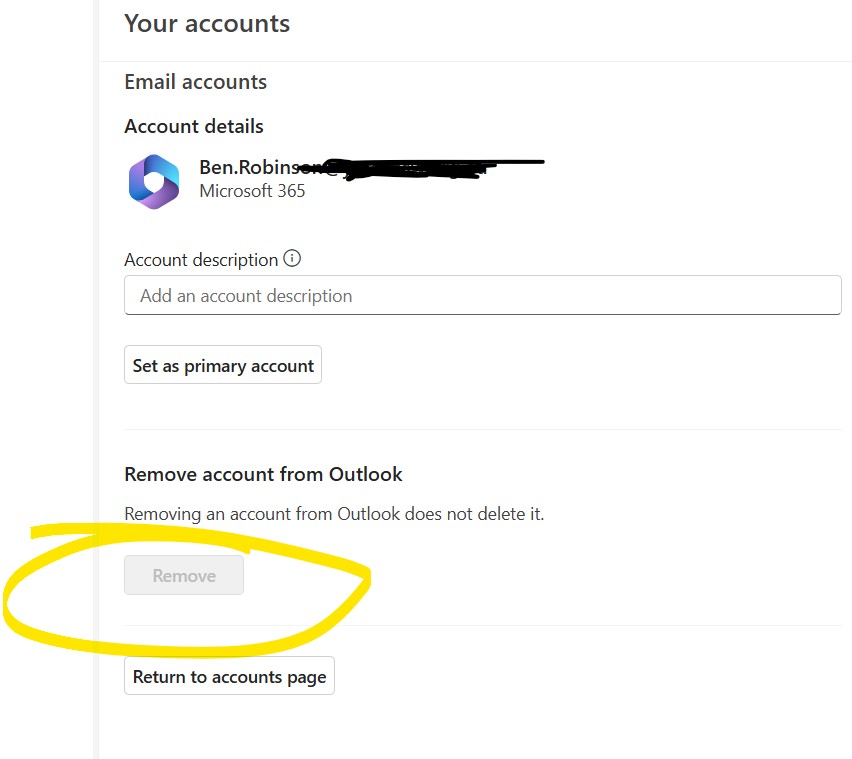Click the Microsoft 365 label text
Screen dimensions: 852x759
252,191
